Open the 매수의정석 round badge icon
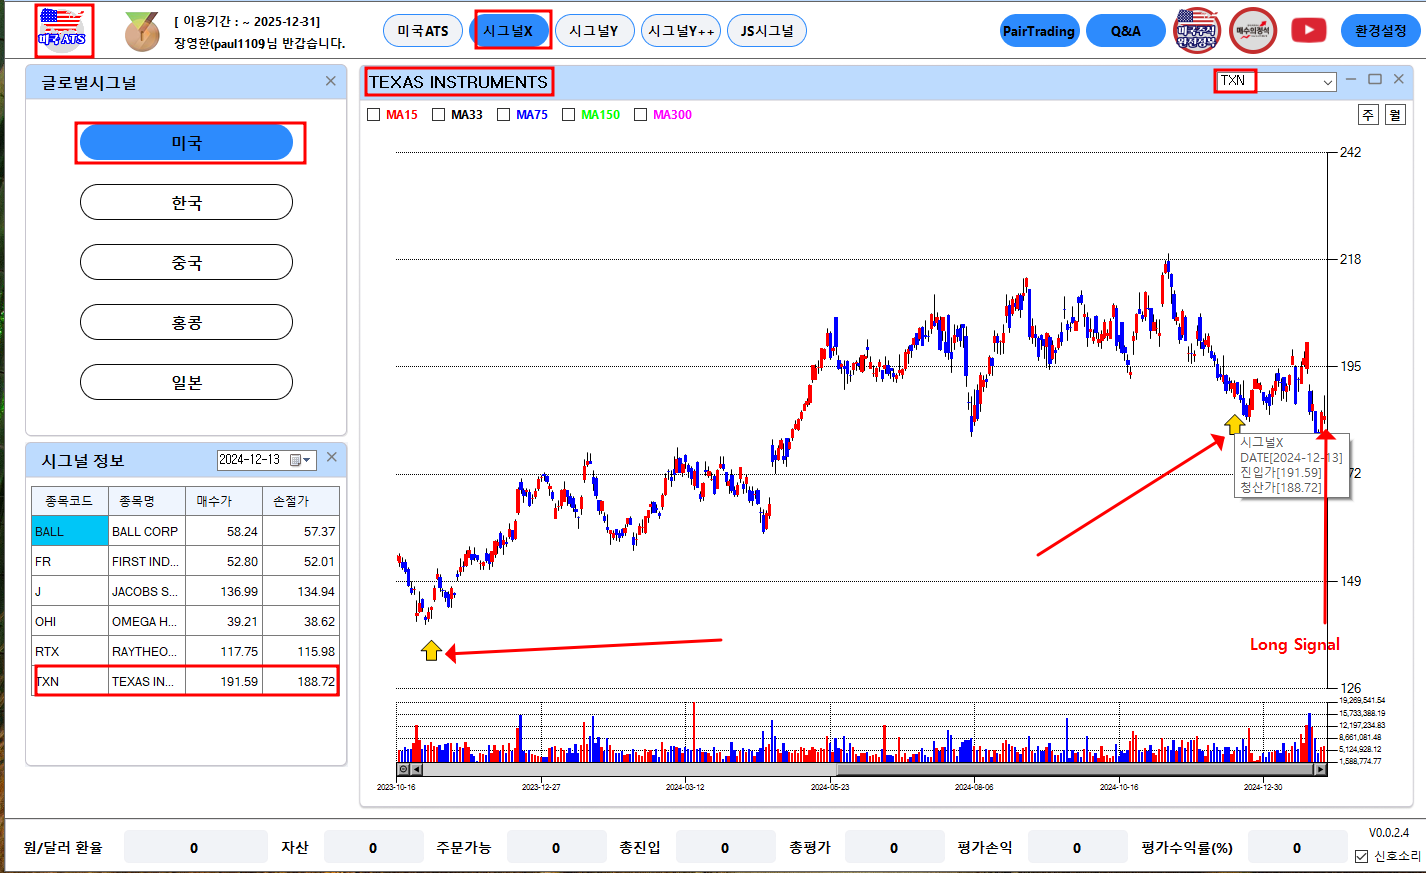Screen dimensions: 1426x873 pyautogui.click(x=1253, y=30)
